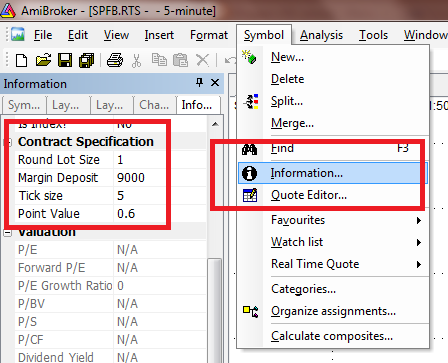Expand the Real Time Quote submenu
This screenshot has height=363, width=448.
pos(333,264)
